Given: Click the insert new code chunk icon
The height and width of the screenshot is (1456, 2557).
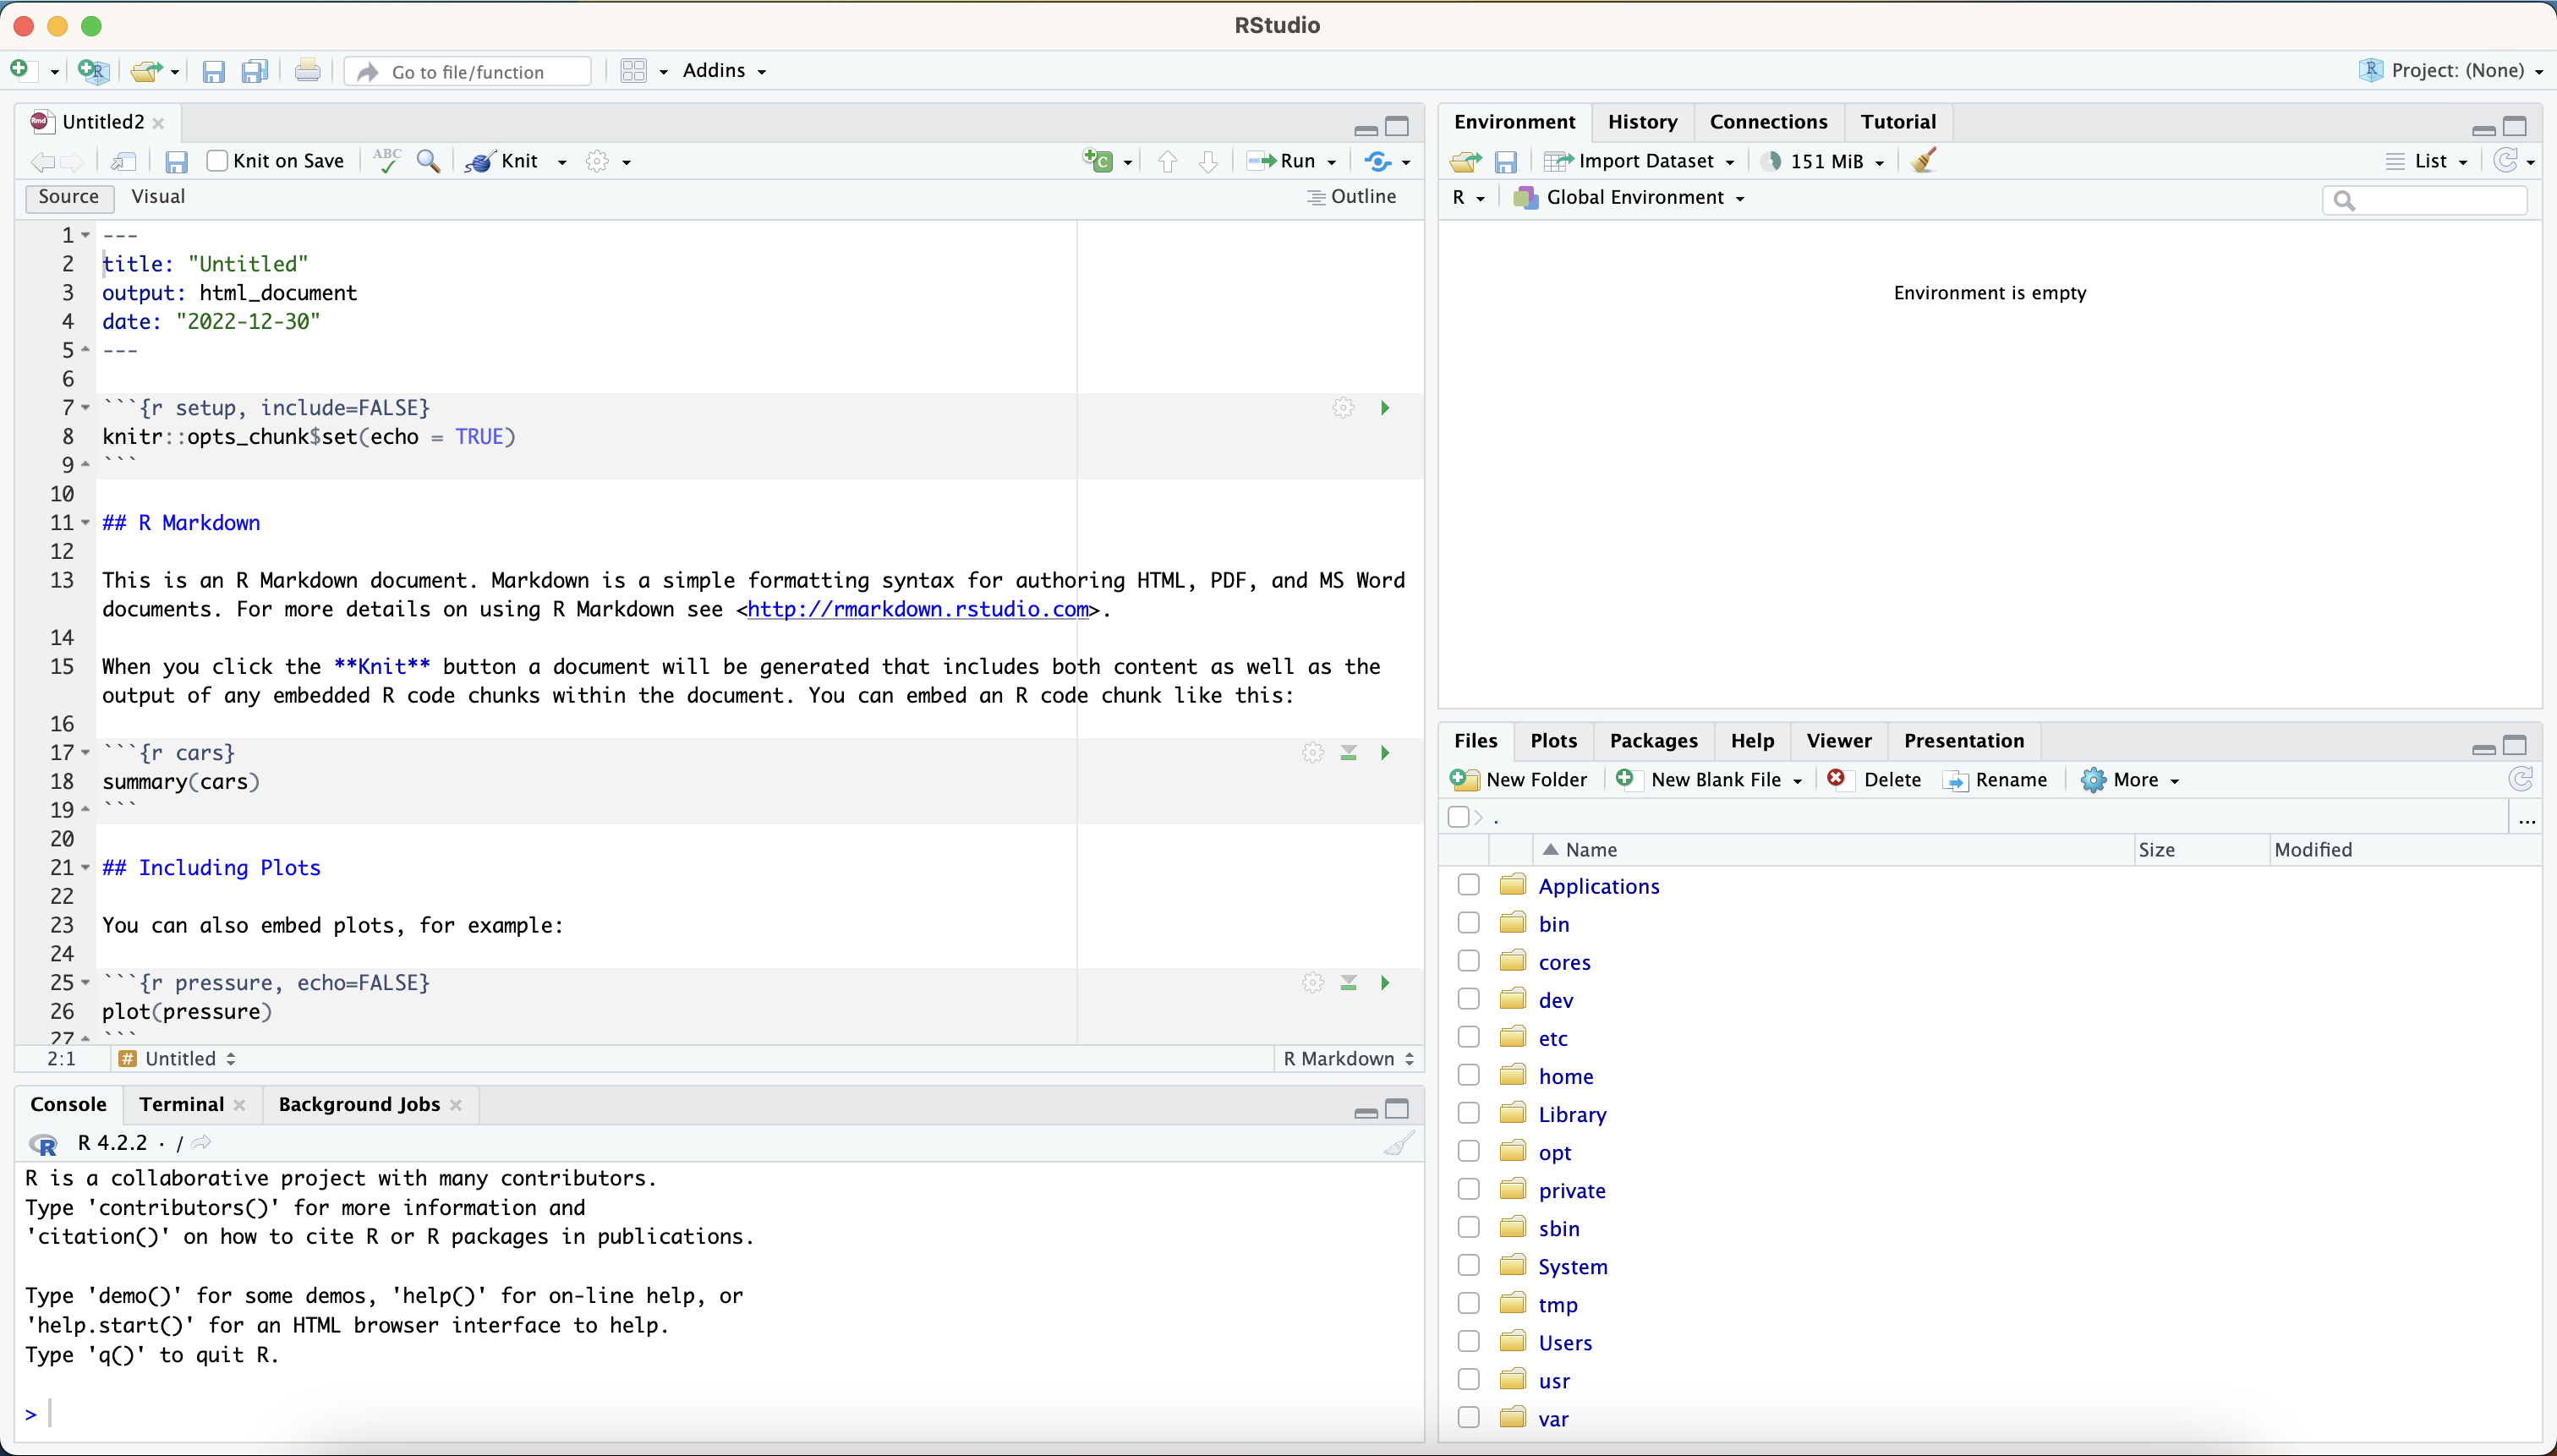Looking at the screenshot, I should point(1098,161).
